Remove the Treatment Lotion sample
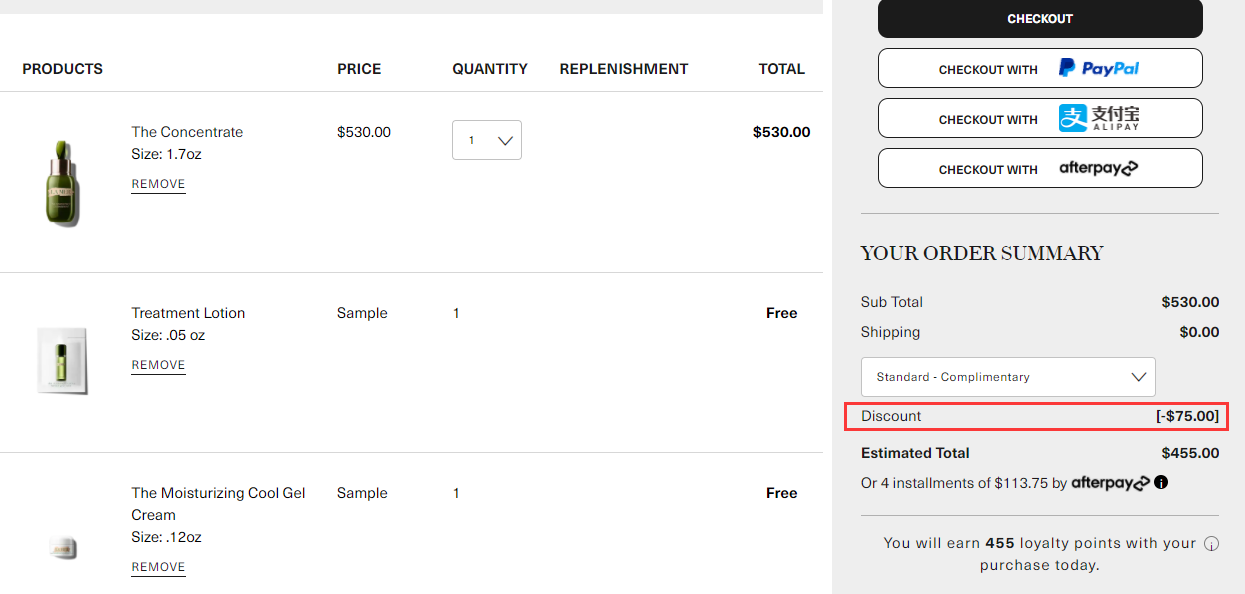1245x594 pixels. tap(158, 365)
